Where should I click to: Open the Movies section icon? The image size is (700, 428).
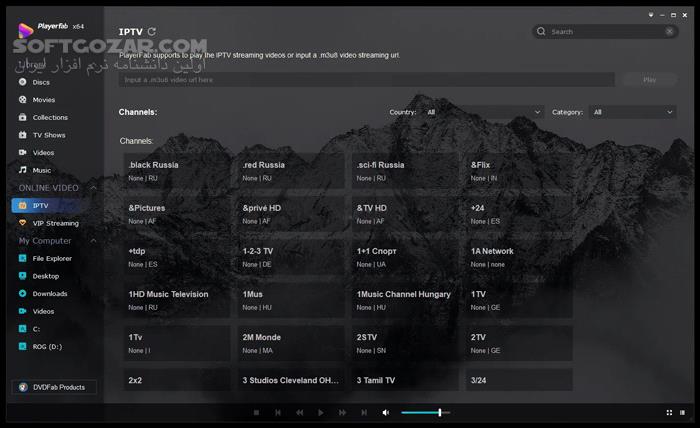23,100
